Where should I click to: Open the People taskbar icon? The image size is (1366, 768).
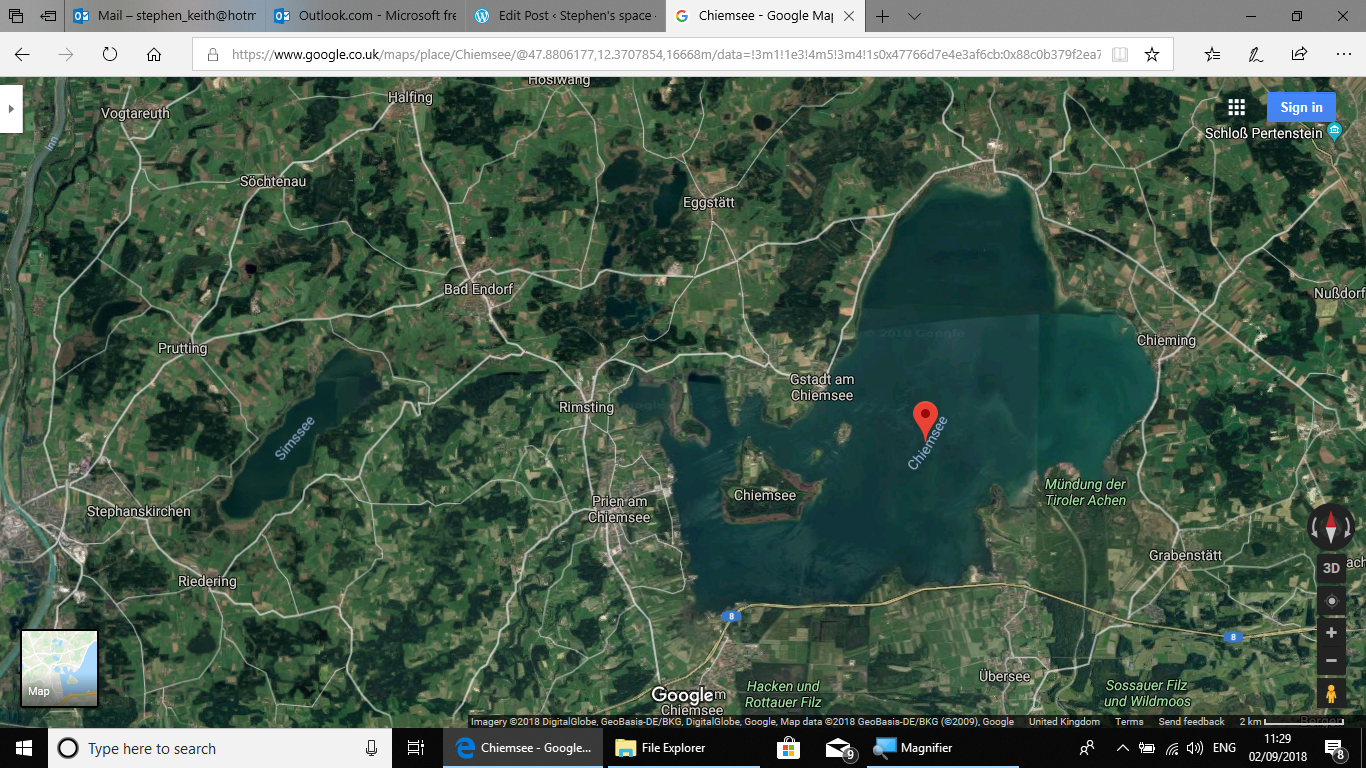coord(1087,748)
